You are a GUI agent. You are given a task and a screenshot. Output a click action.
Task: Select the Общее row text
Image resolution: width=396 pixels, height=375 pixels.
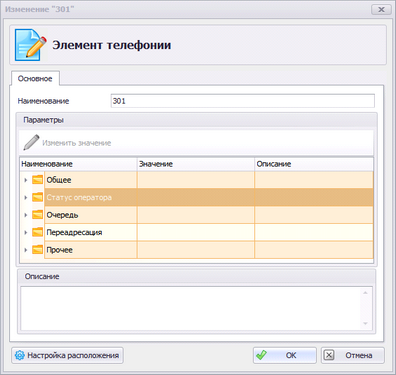tap(59, 180)
